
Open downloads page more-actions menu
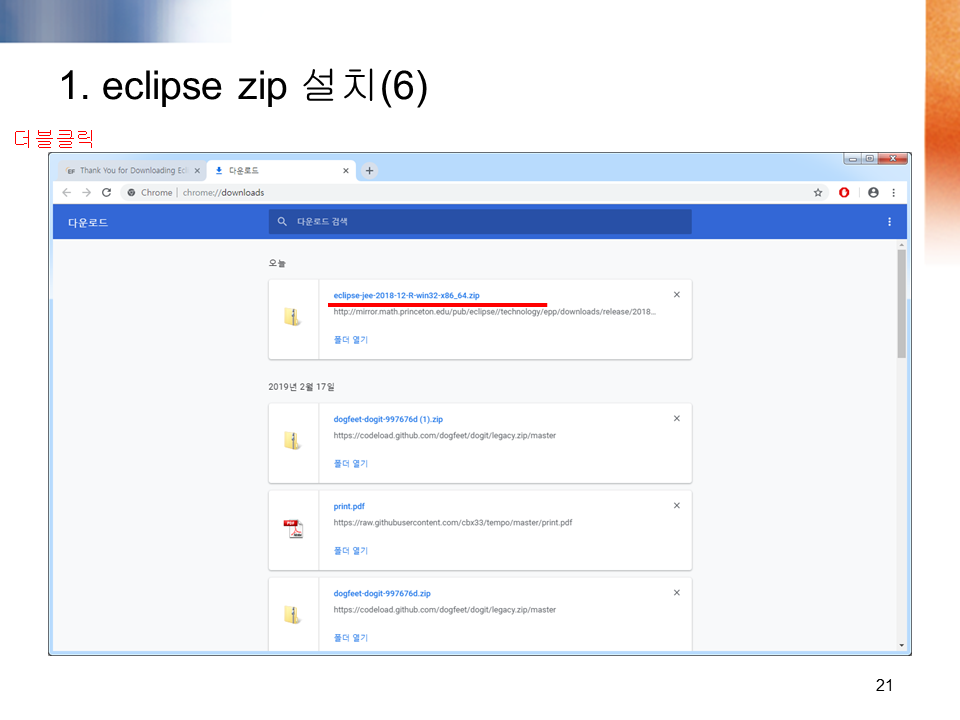pyautogui.click(x=890, y=222)
